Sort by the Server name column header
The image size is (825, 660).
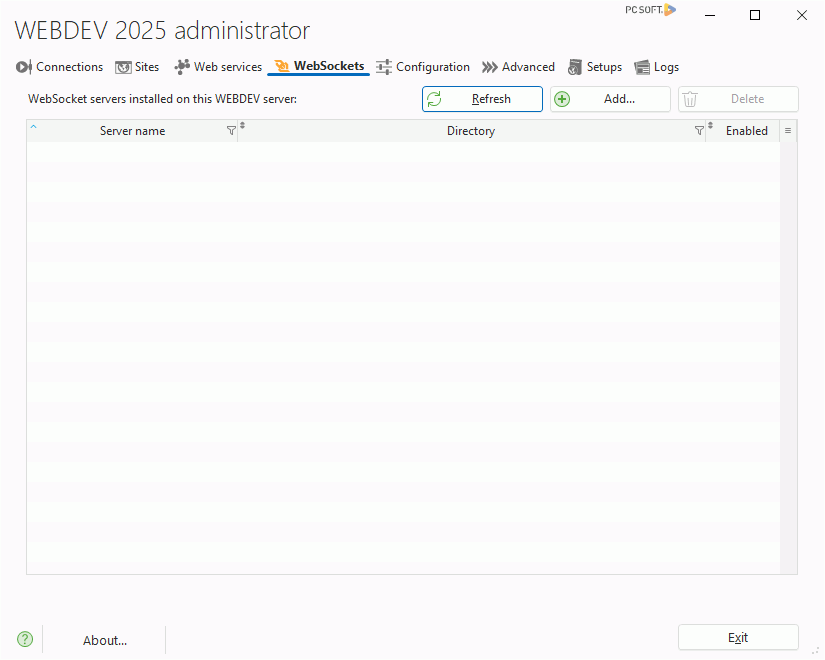coord(132,131)
